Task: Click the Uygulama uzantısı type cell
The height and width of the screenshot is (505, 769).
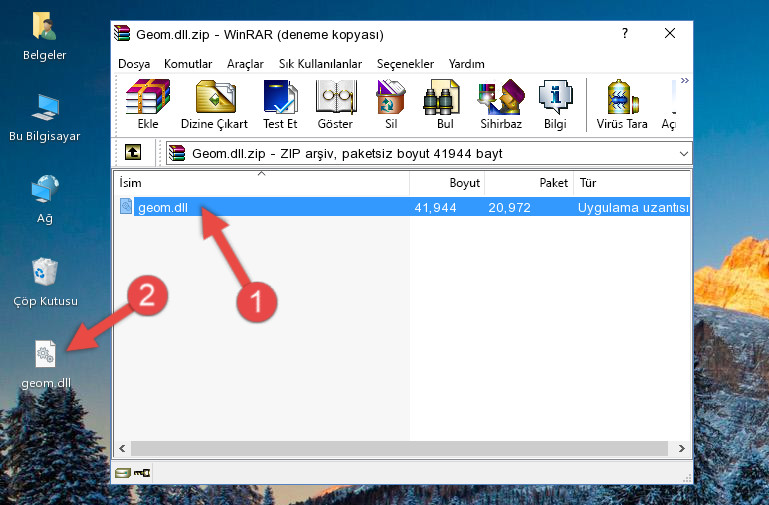Action: tap(633, 207)
